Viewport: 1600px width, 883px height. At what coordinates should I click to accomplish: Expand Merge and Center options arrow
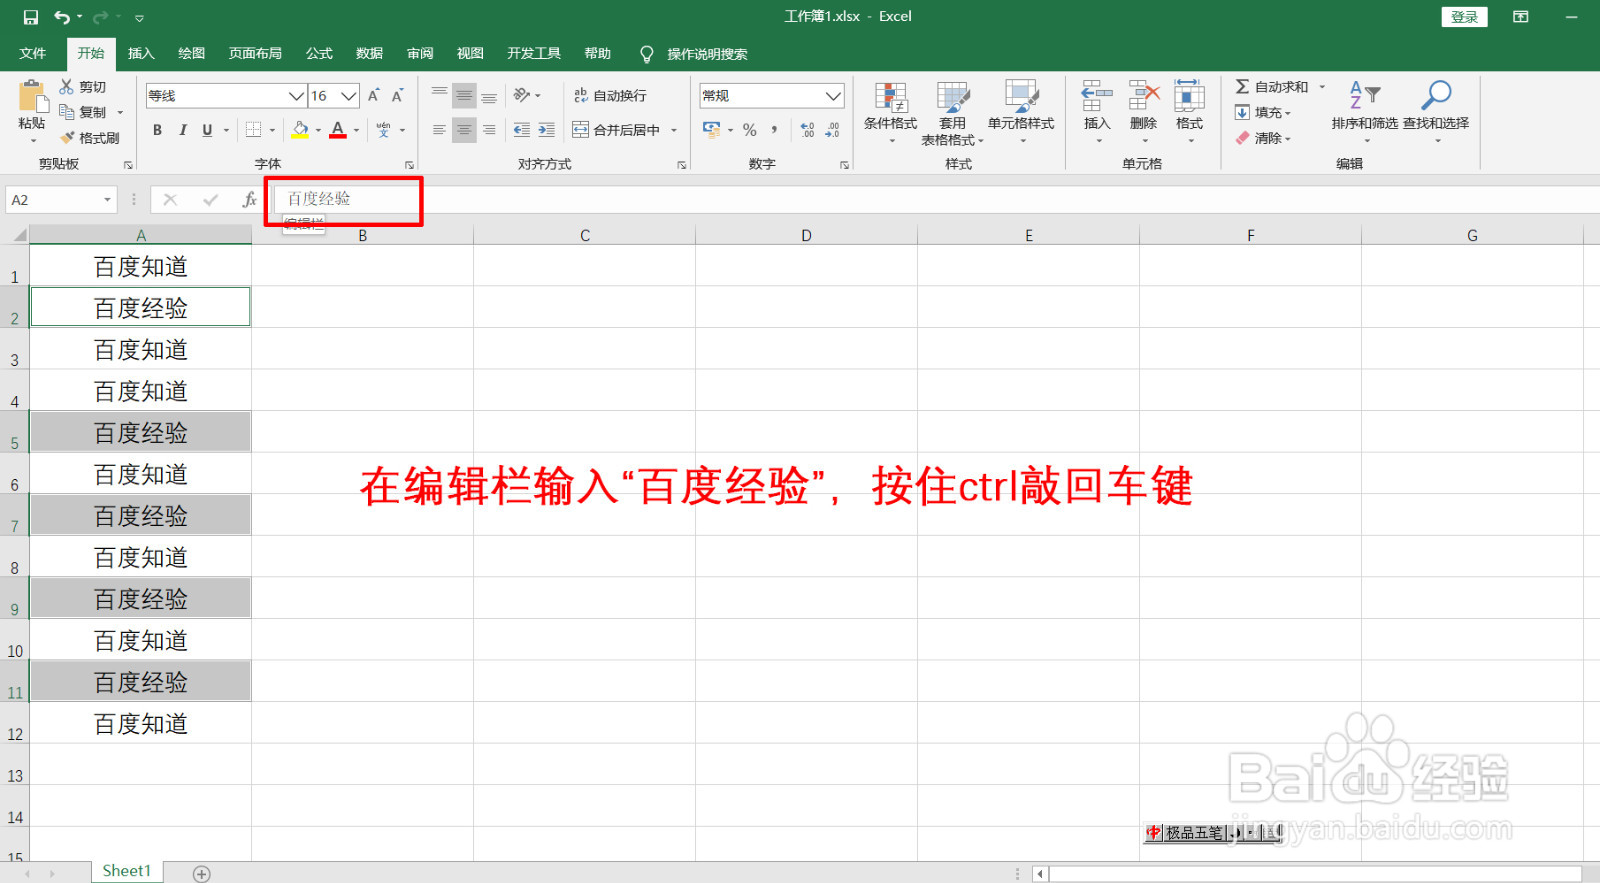674,130
